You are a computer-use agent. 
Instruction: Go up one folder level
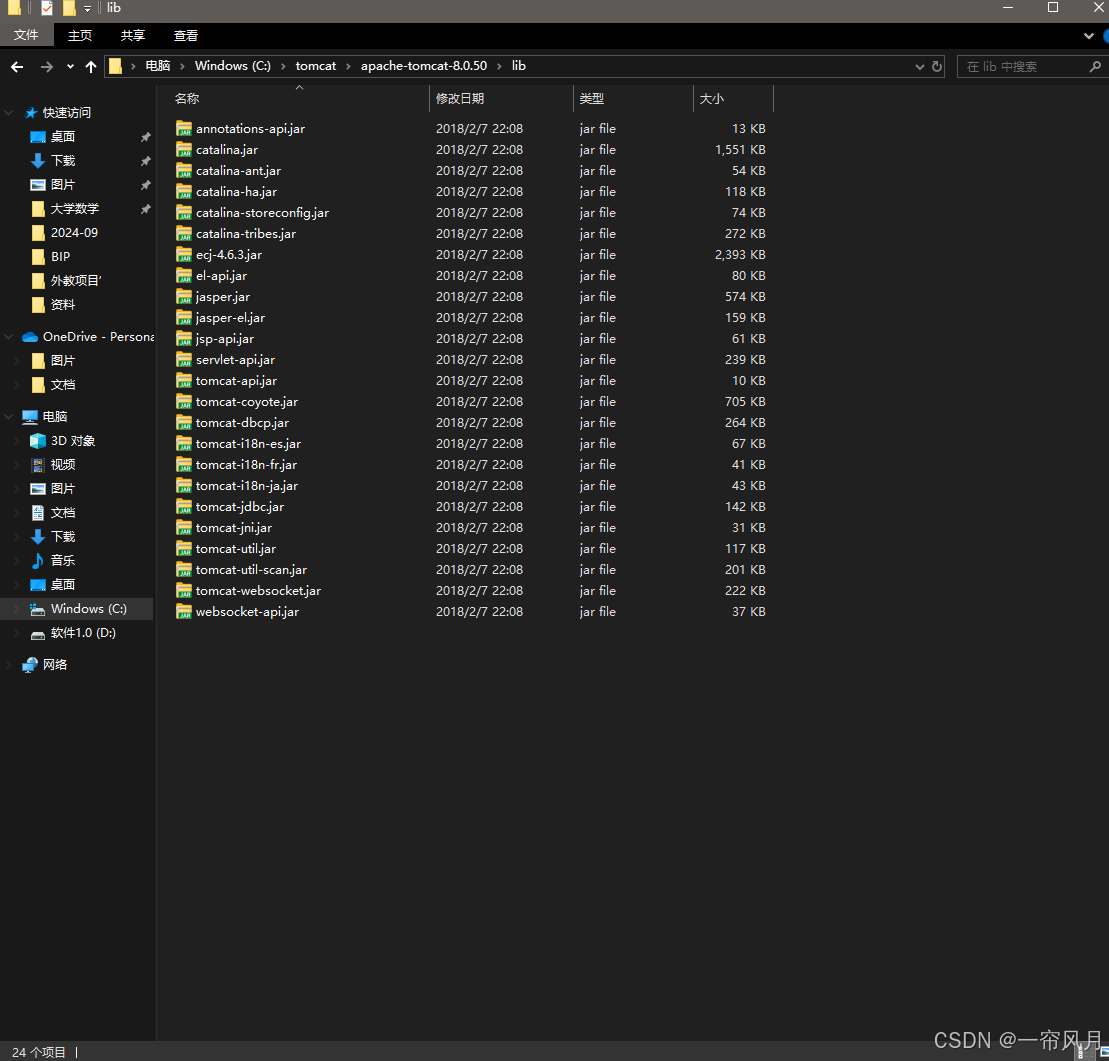click(x=91, y=66)
